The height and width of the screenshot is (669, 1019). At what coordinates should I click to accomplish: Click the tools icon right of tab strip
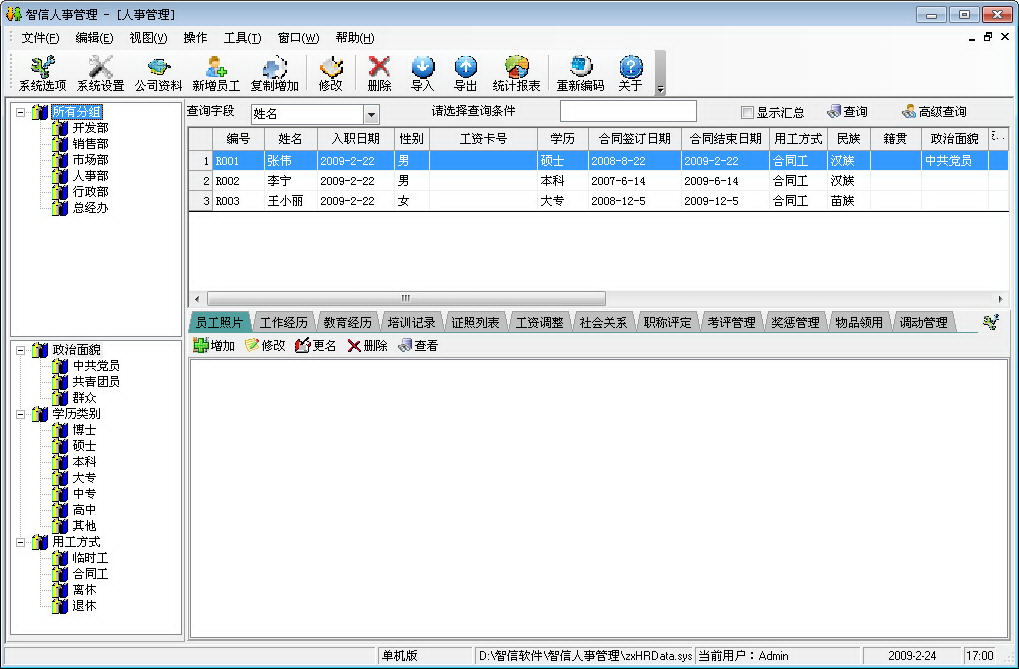click(990, 322)
